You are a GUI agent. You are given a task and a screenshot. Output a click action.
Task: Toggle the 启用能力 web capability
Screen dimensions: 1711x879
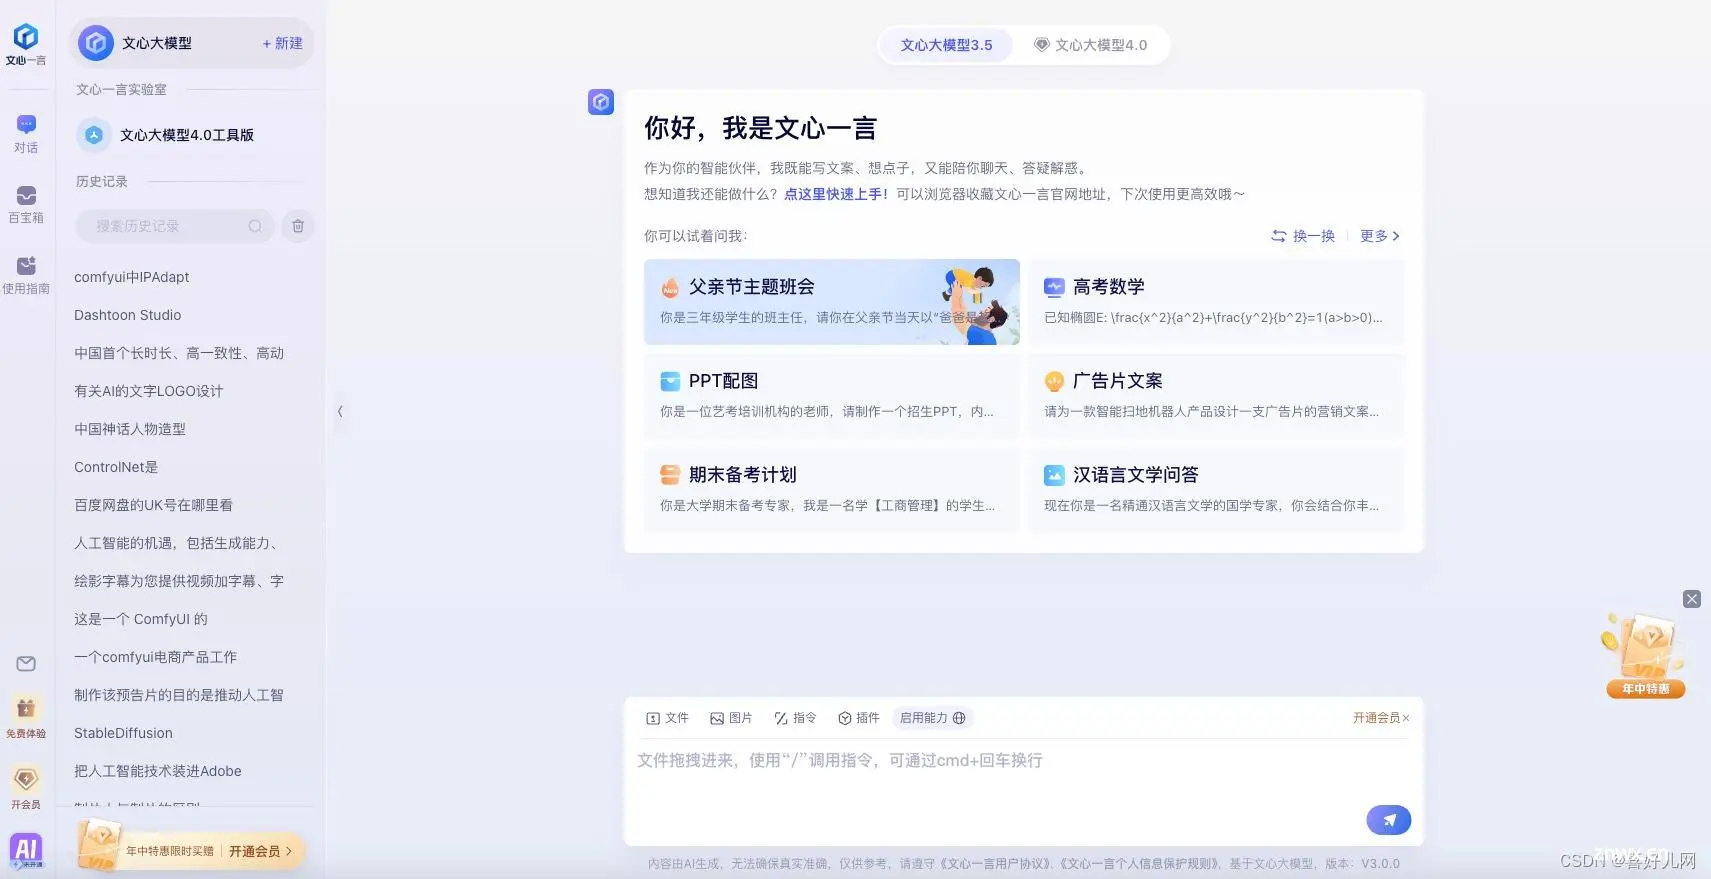(932, 718)
